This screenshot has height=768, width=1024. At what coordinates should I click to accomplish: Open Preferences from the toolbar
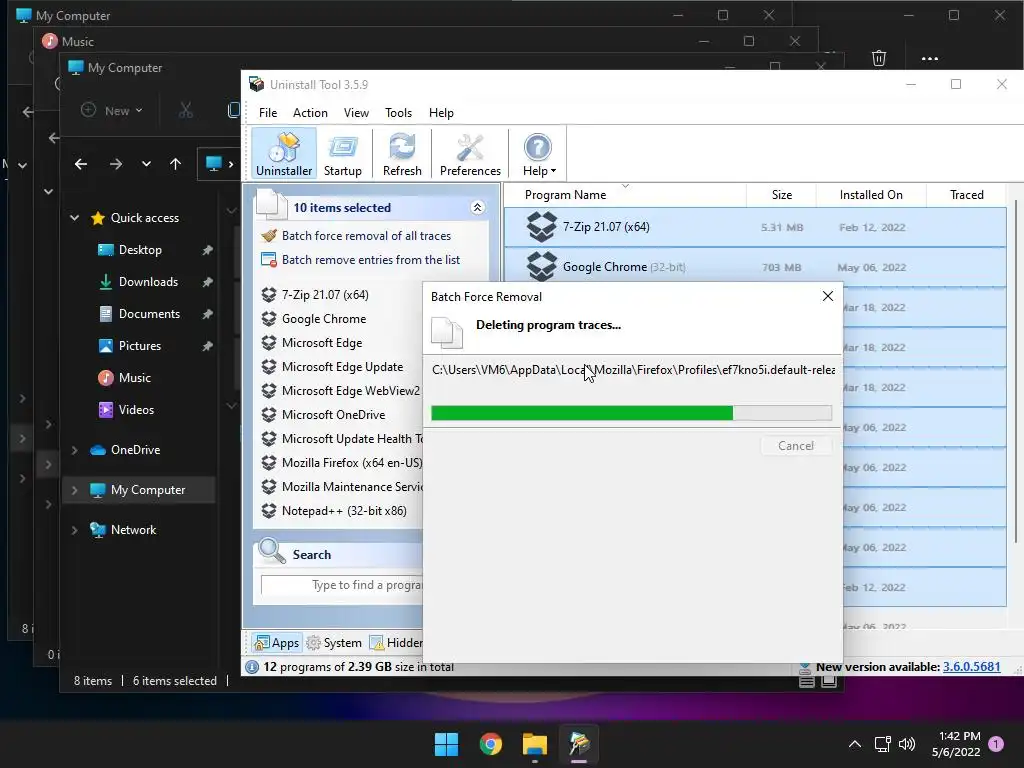coord(470,153)
